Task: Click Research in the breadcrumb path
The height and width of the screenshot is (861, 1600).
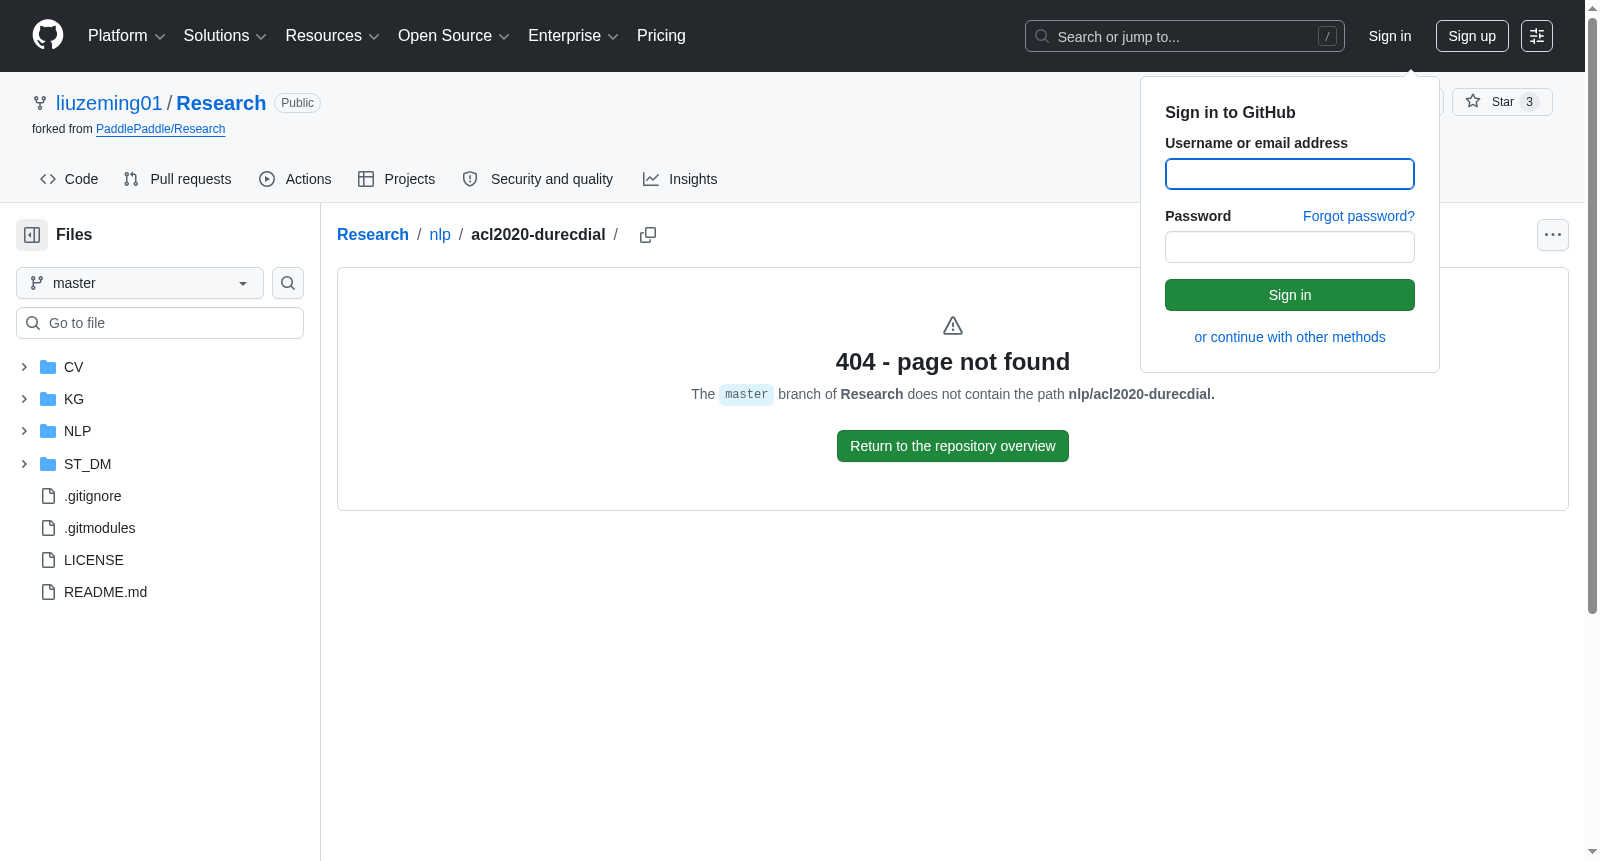Action: pos(373,234)
